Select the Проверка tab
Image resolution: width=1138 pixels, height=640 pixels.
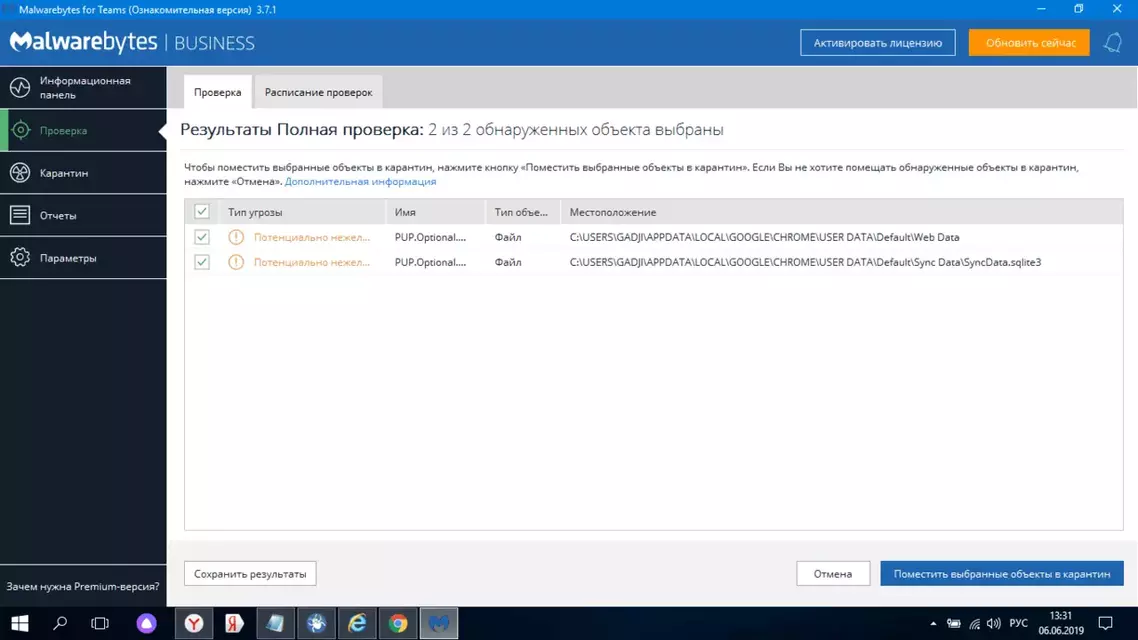tap(218, 92)
